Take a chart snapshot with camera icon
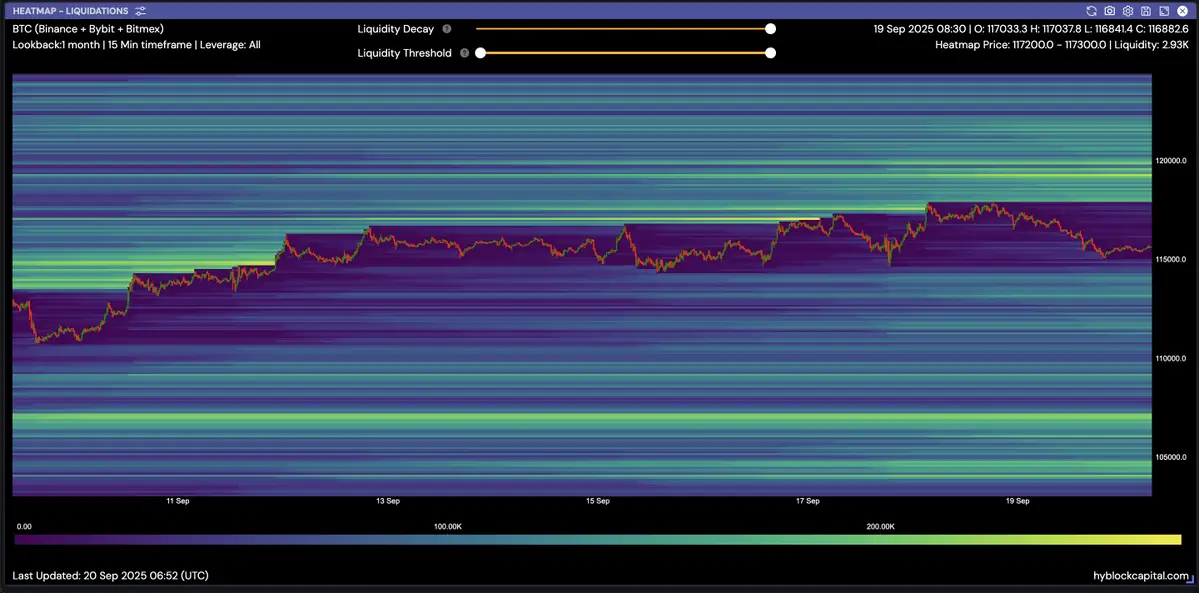1199x593 pixels. click(1110, 11)
